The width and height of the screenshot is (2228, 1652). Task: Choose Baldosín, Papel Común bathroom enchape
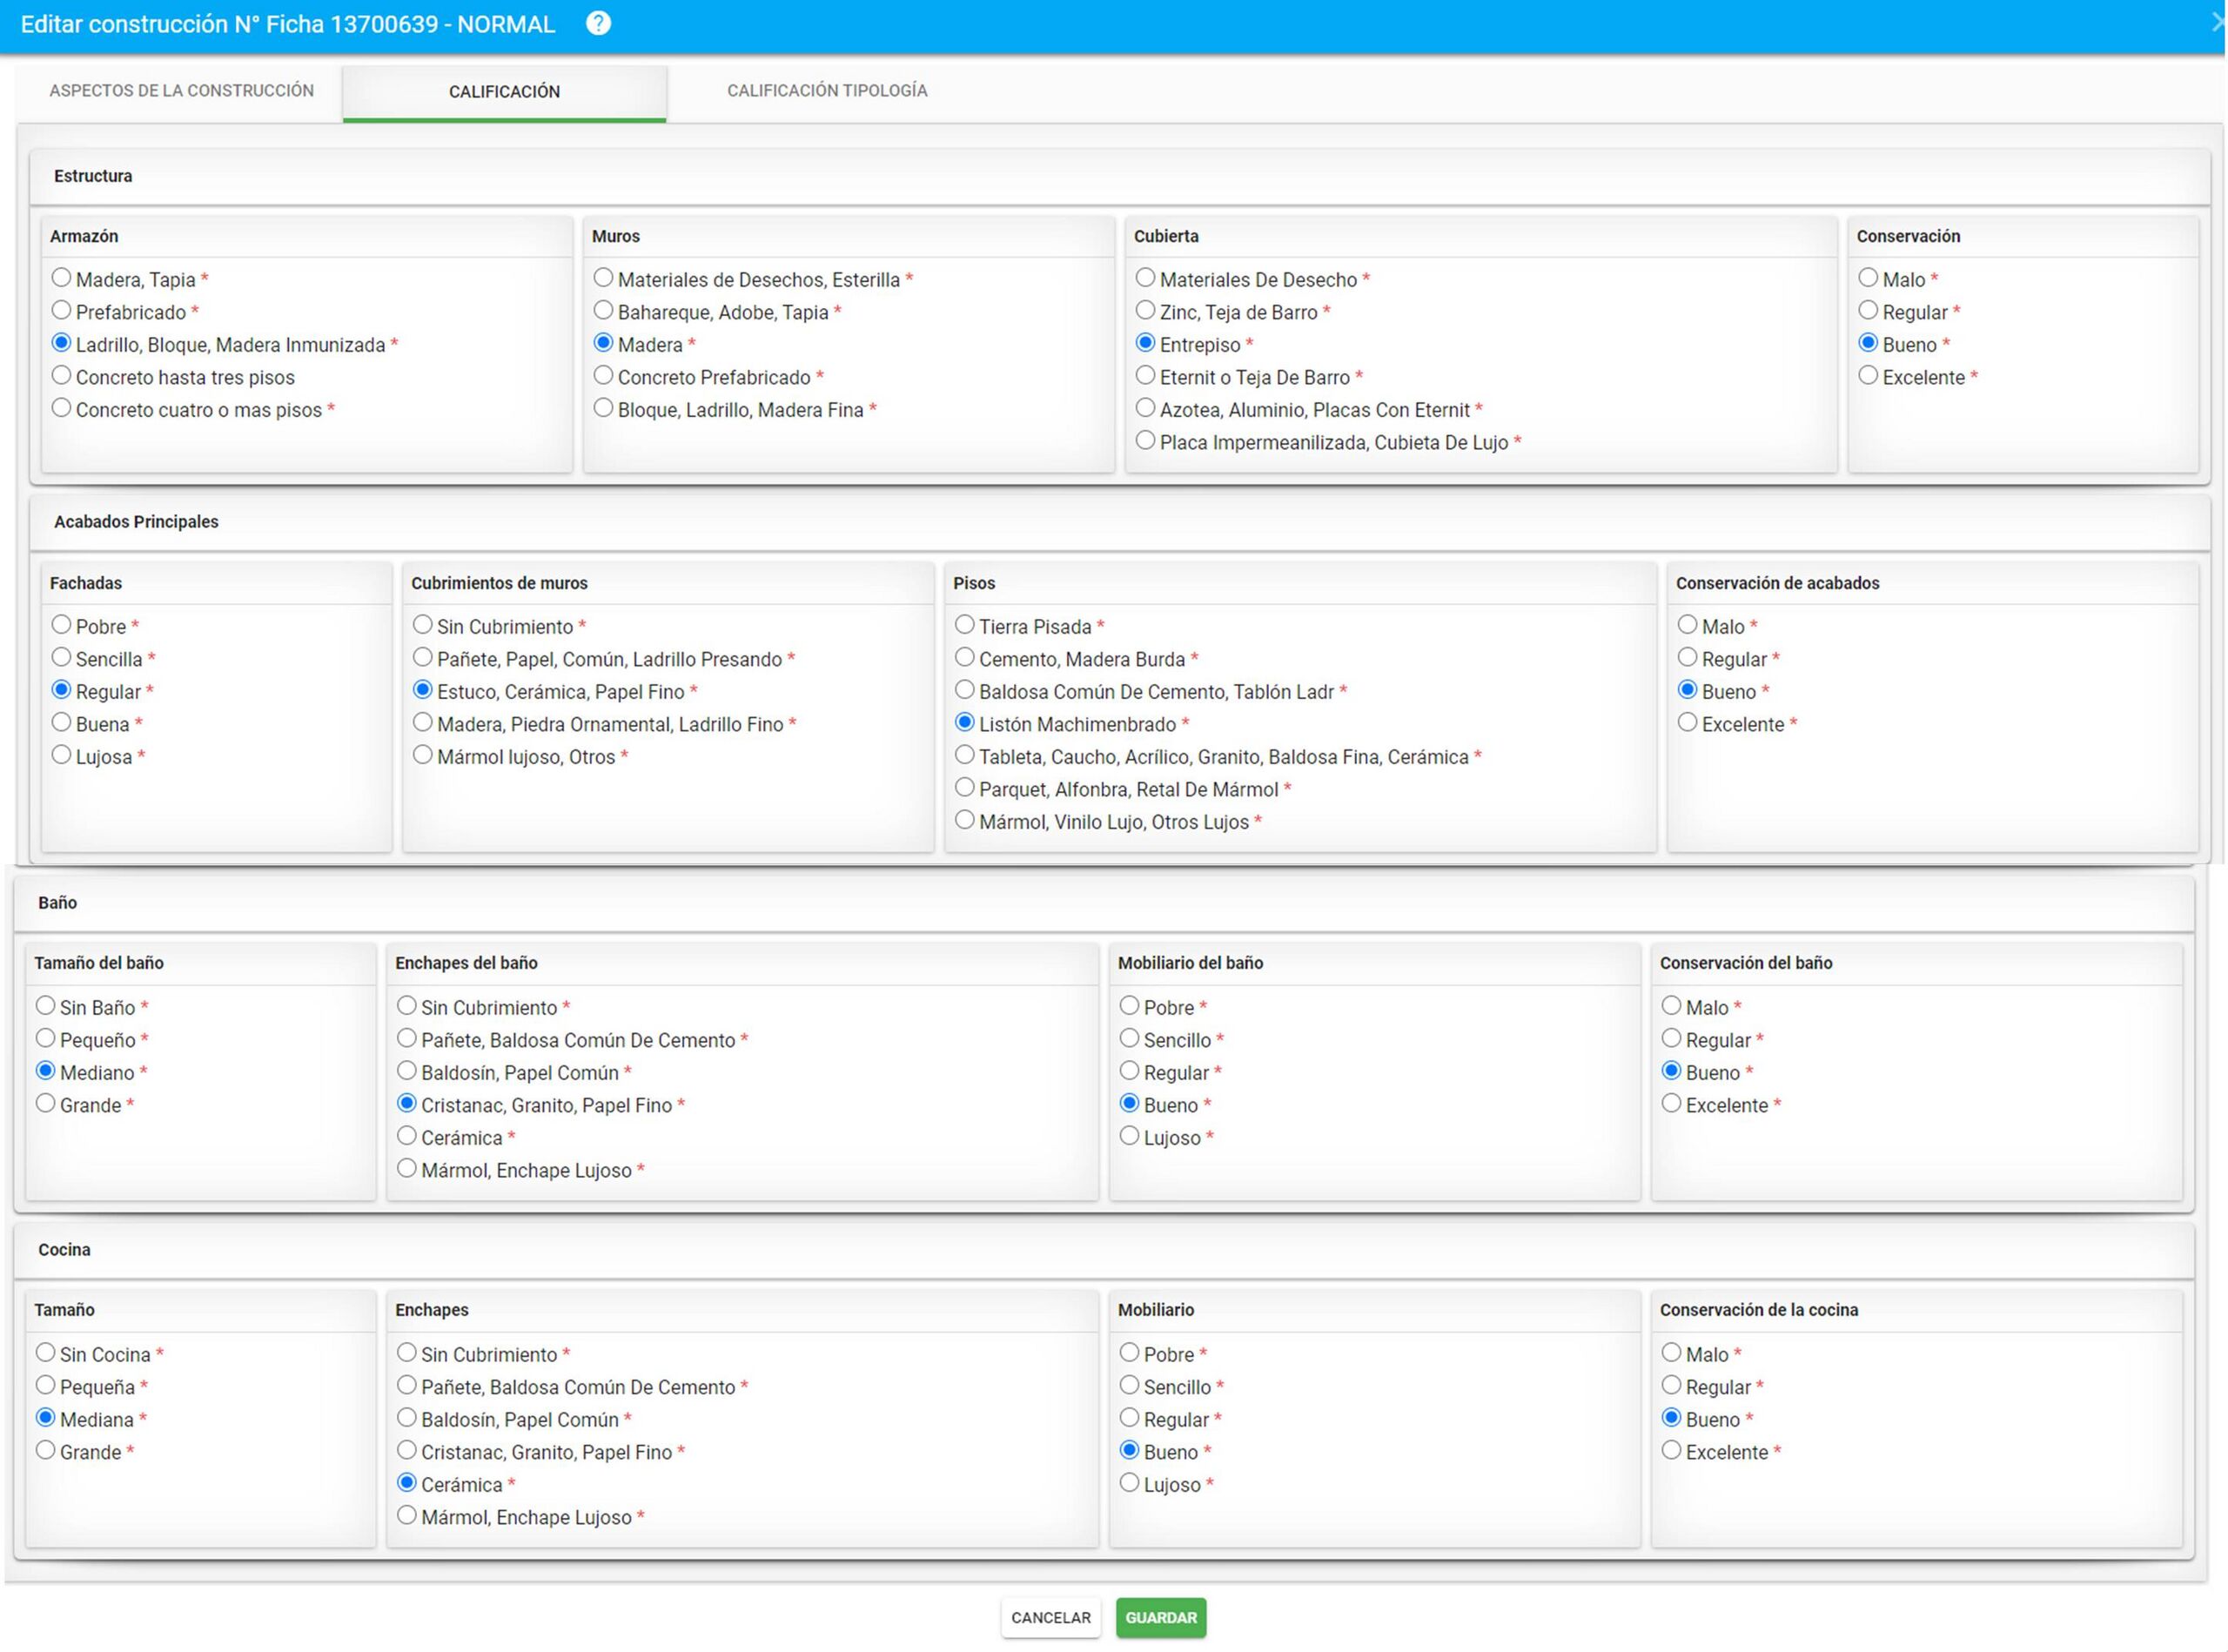(407, 1071)
